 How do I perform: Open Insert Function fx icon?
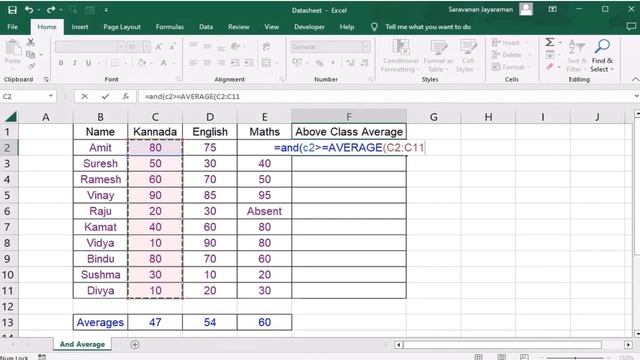[126, 96]
